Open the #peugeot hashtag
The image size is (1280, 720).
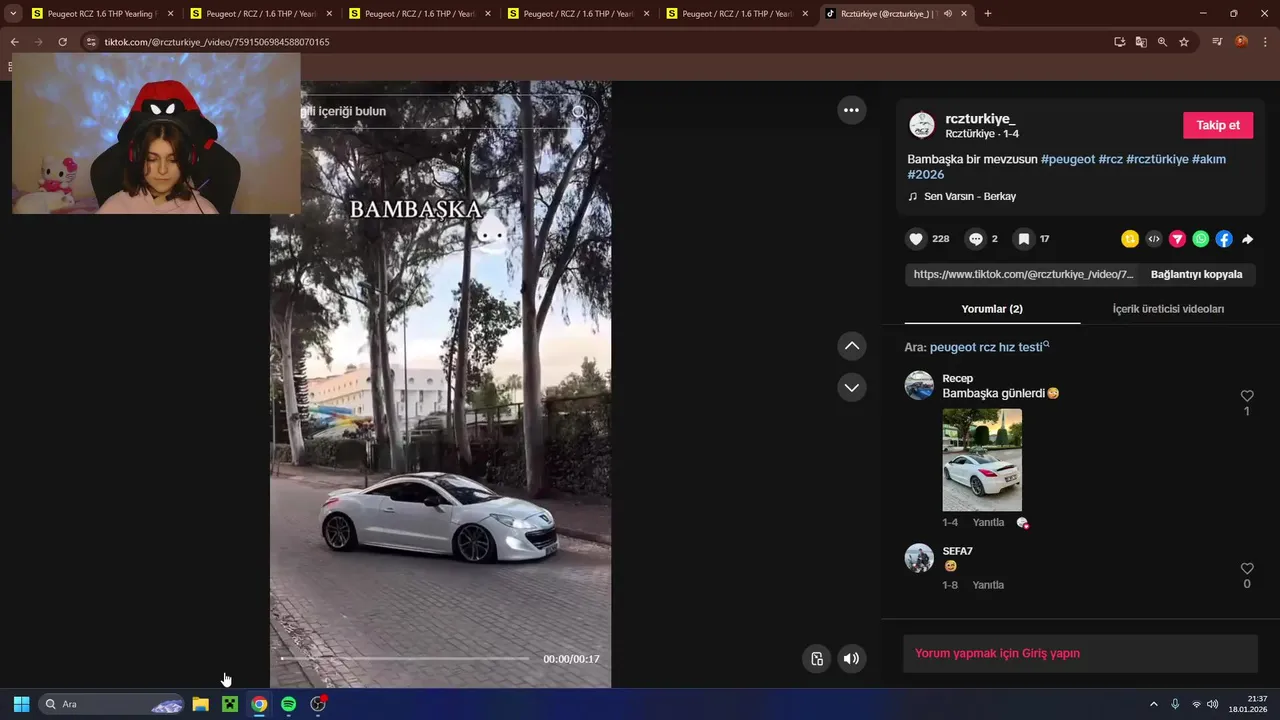[x=1068, y=159]
